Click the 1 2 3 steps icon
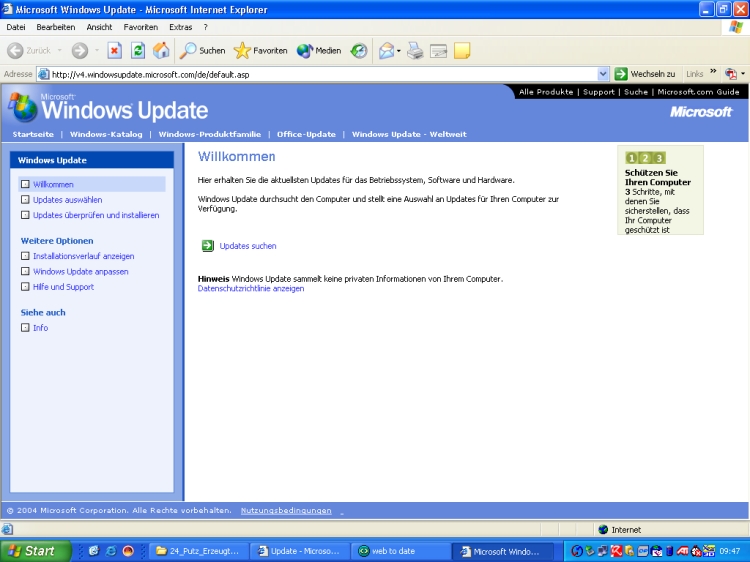This screenshot has height=562, width=750. coord(645,158)
